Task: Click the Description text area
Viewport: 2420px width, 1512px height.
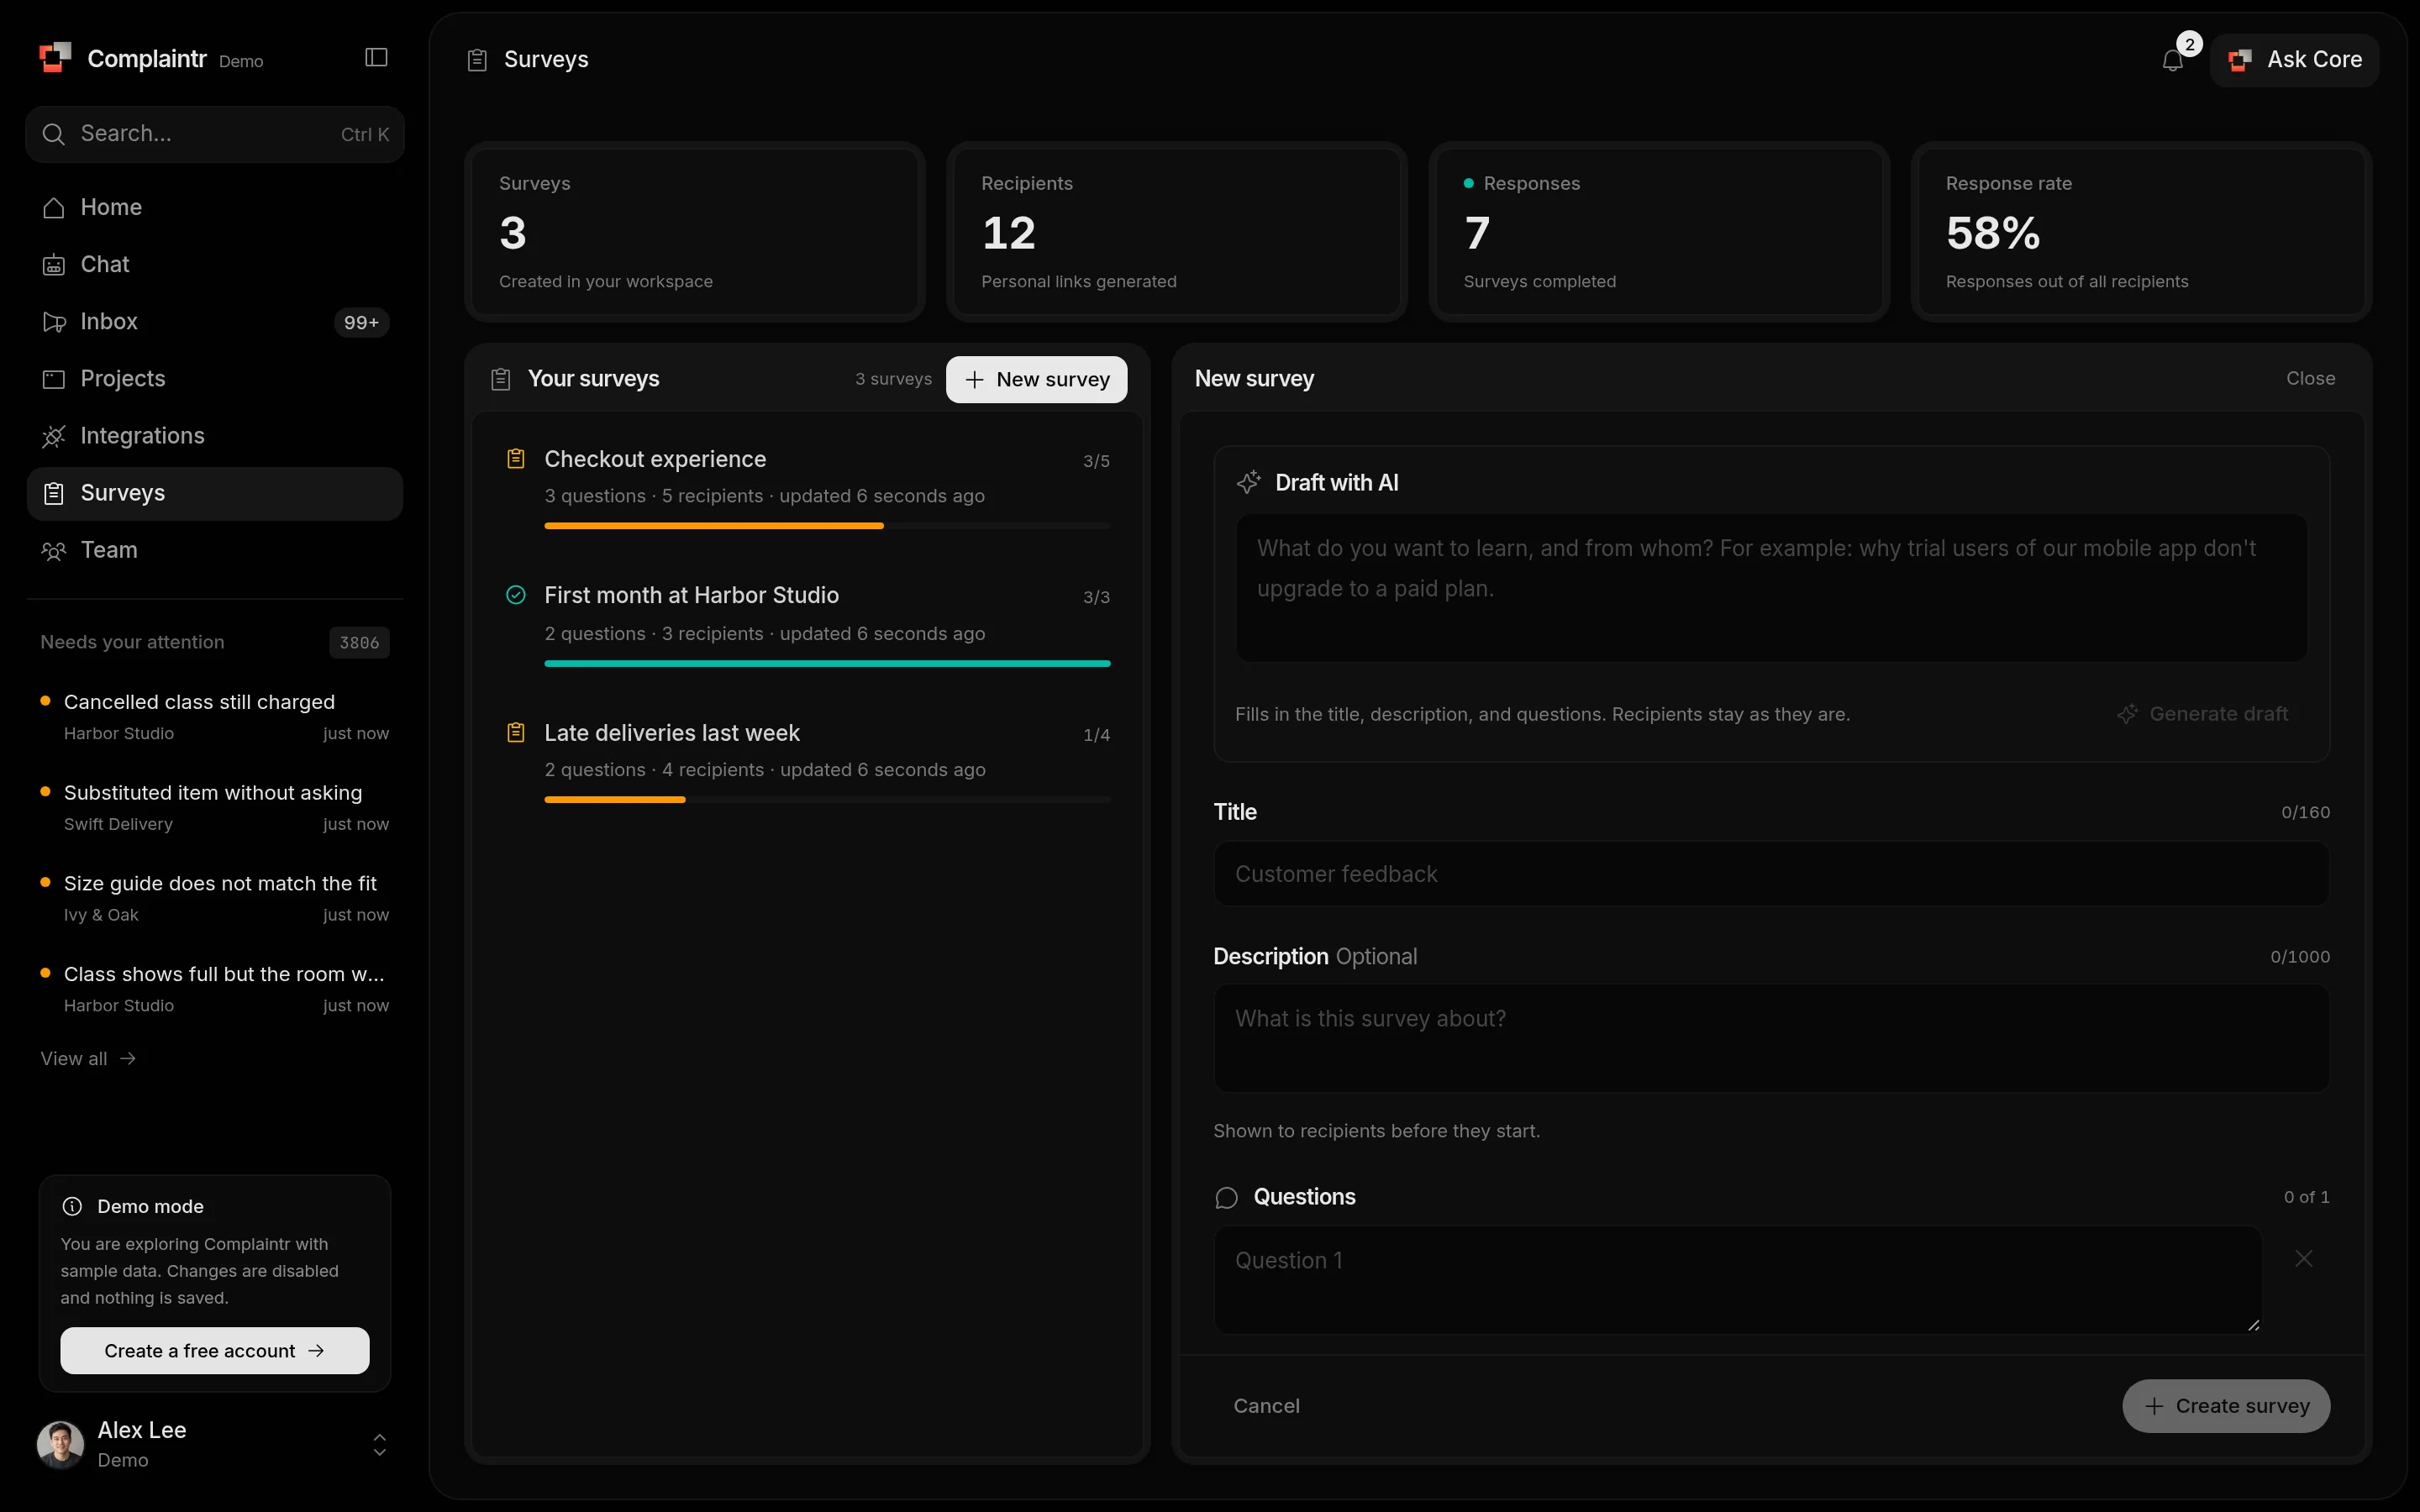Action: coord(1771,1038)
